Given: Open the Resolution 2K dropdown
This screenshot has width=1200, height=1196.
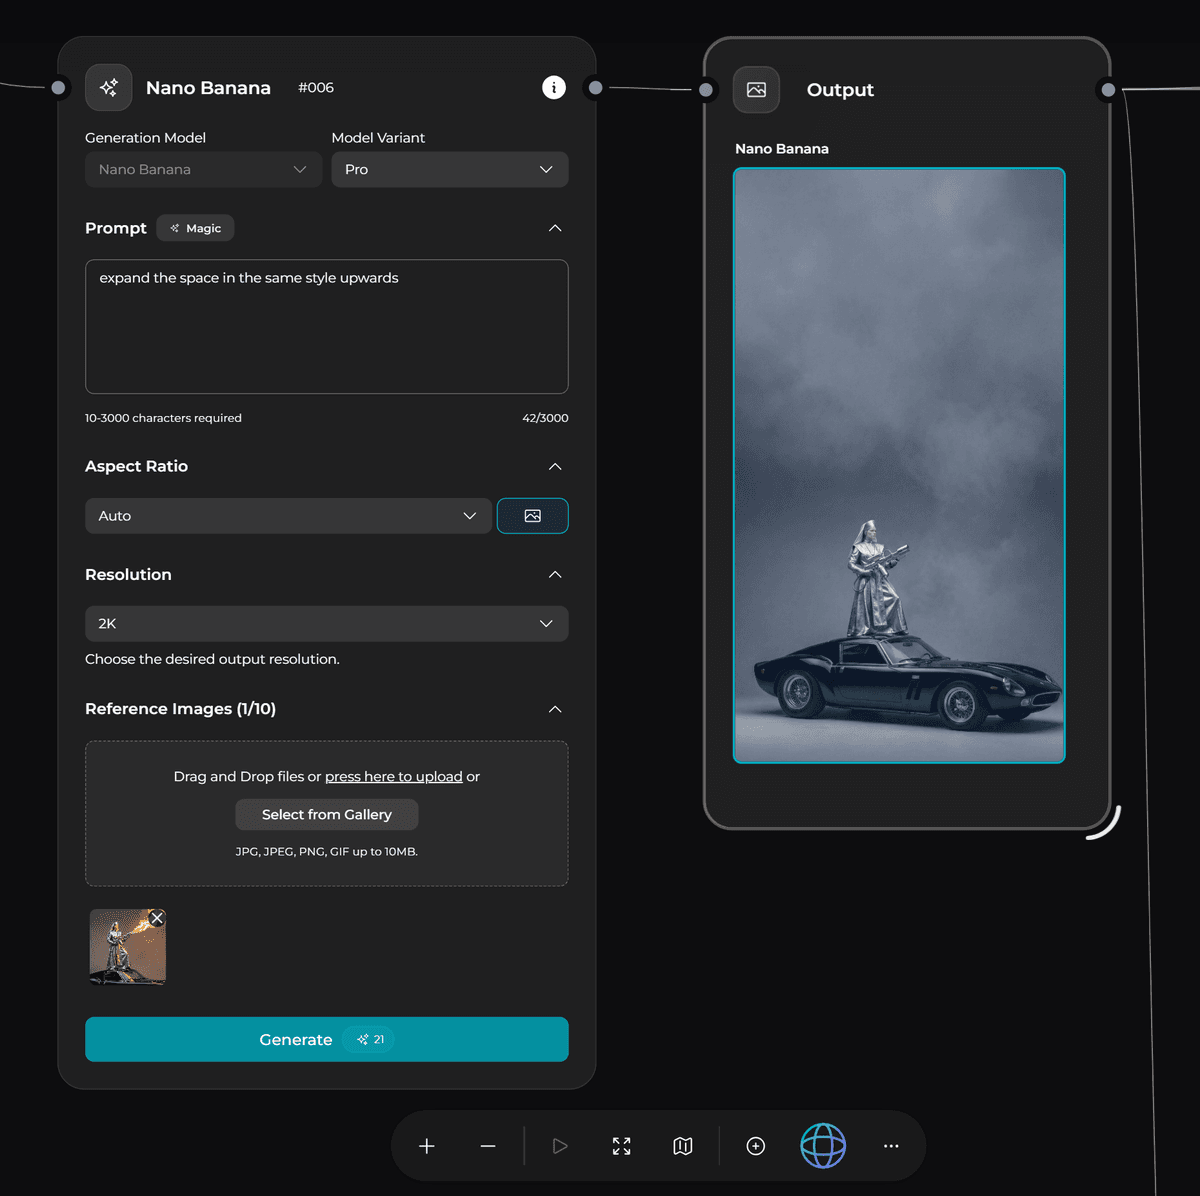Looking at the screenshot, I should coord(326,624).
